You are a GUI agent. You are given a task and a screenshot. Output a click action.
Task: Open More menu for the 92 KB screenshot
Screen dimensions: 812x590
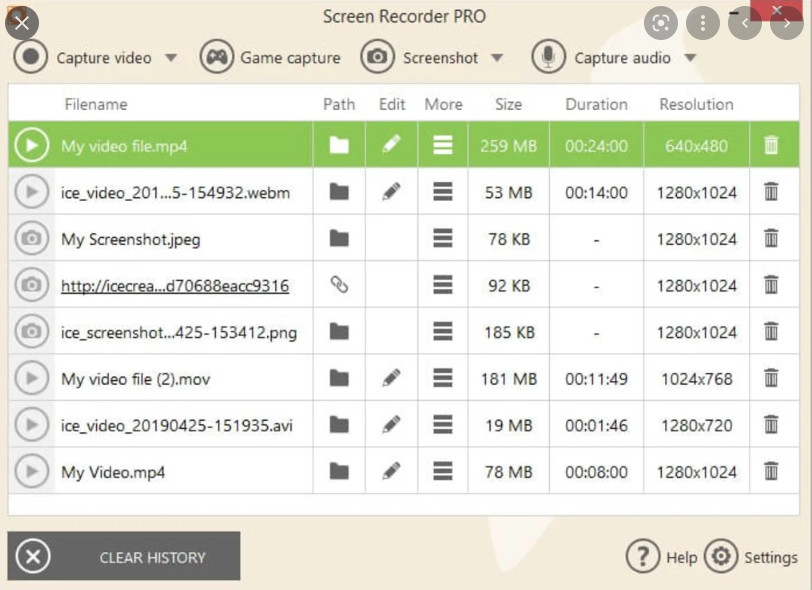[x=443, y=285]
